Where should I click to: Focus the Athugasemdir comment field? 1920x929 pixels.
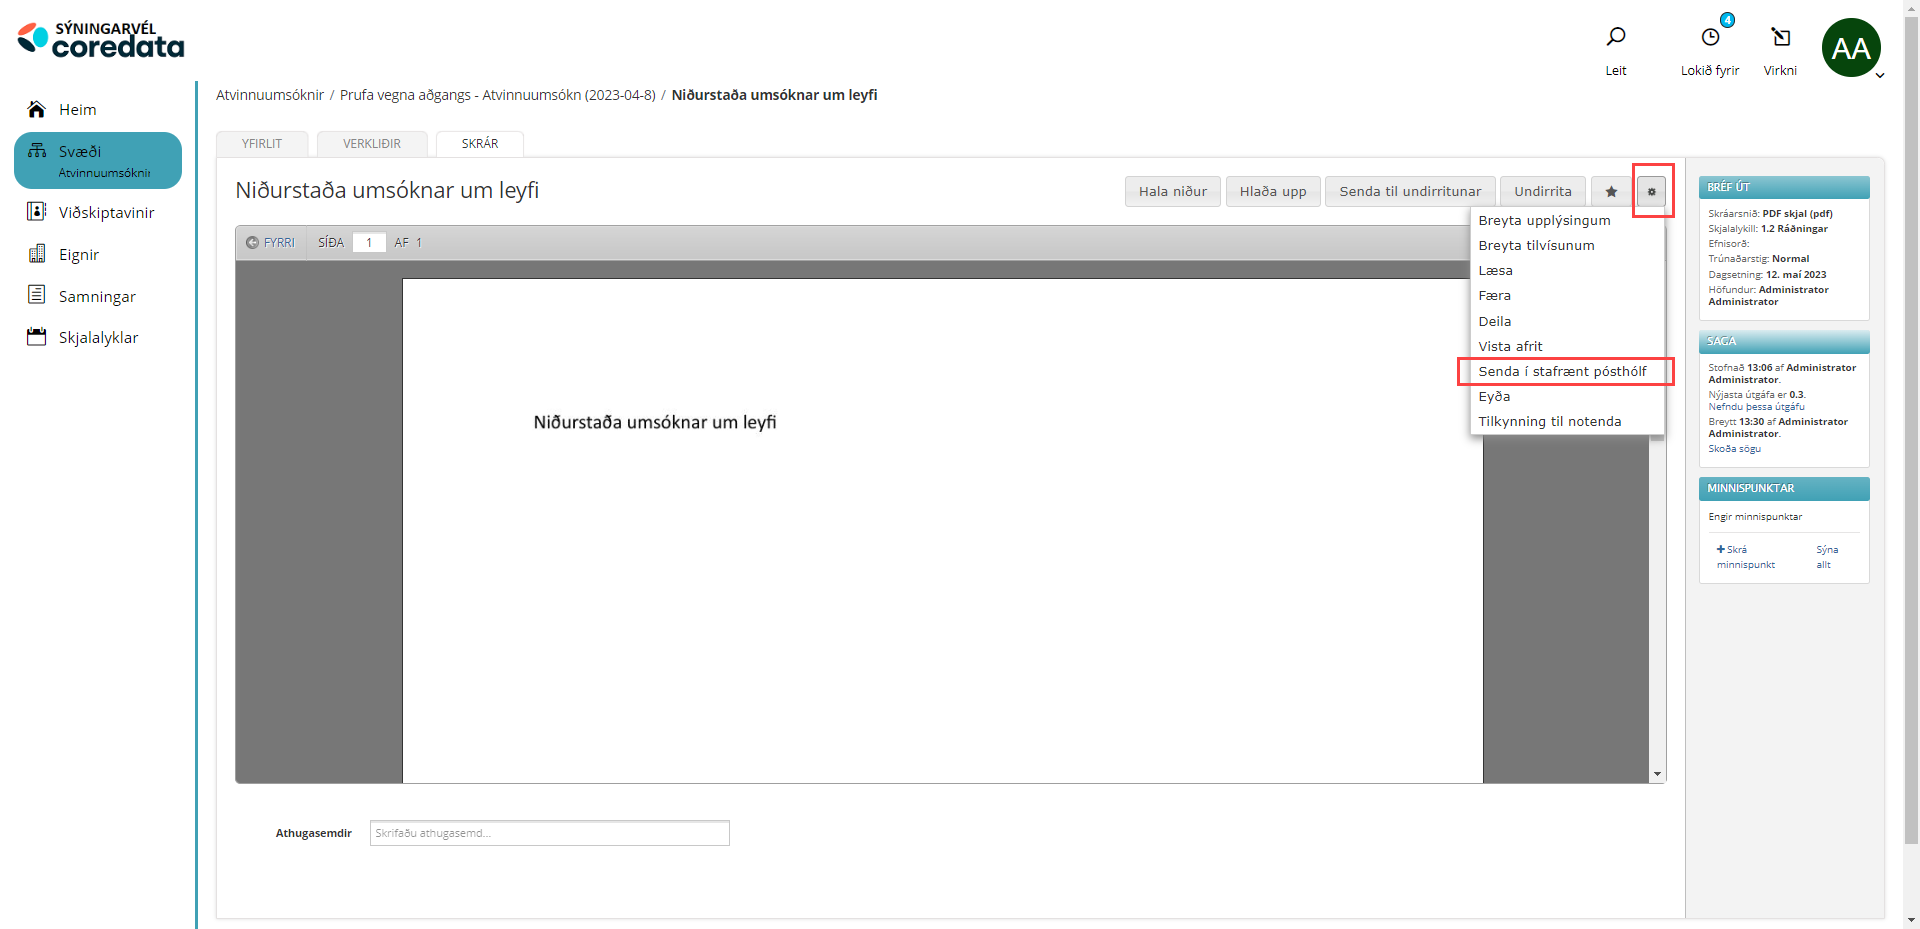pos(549,833)
